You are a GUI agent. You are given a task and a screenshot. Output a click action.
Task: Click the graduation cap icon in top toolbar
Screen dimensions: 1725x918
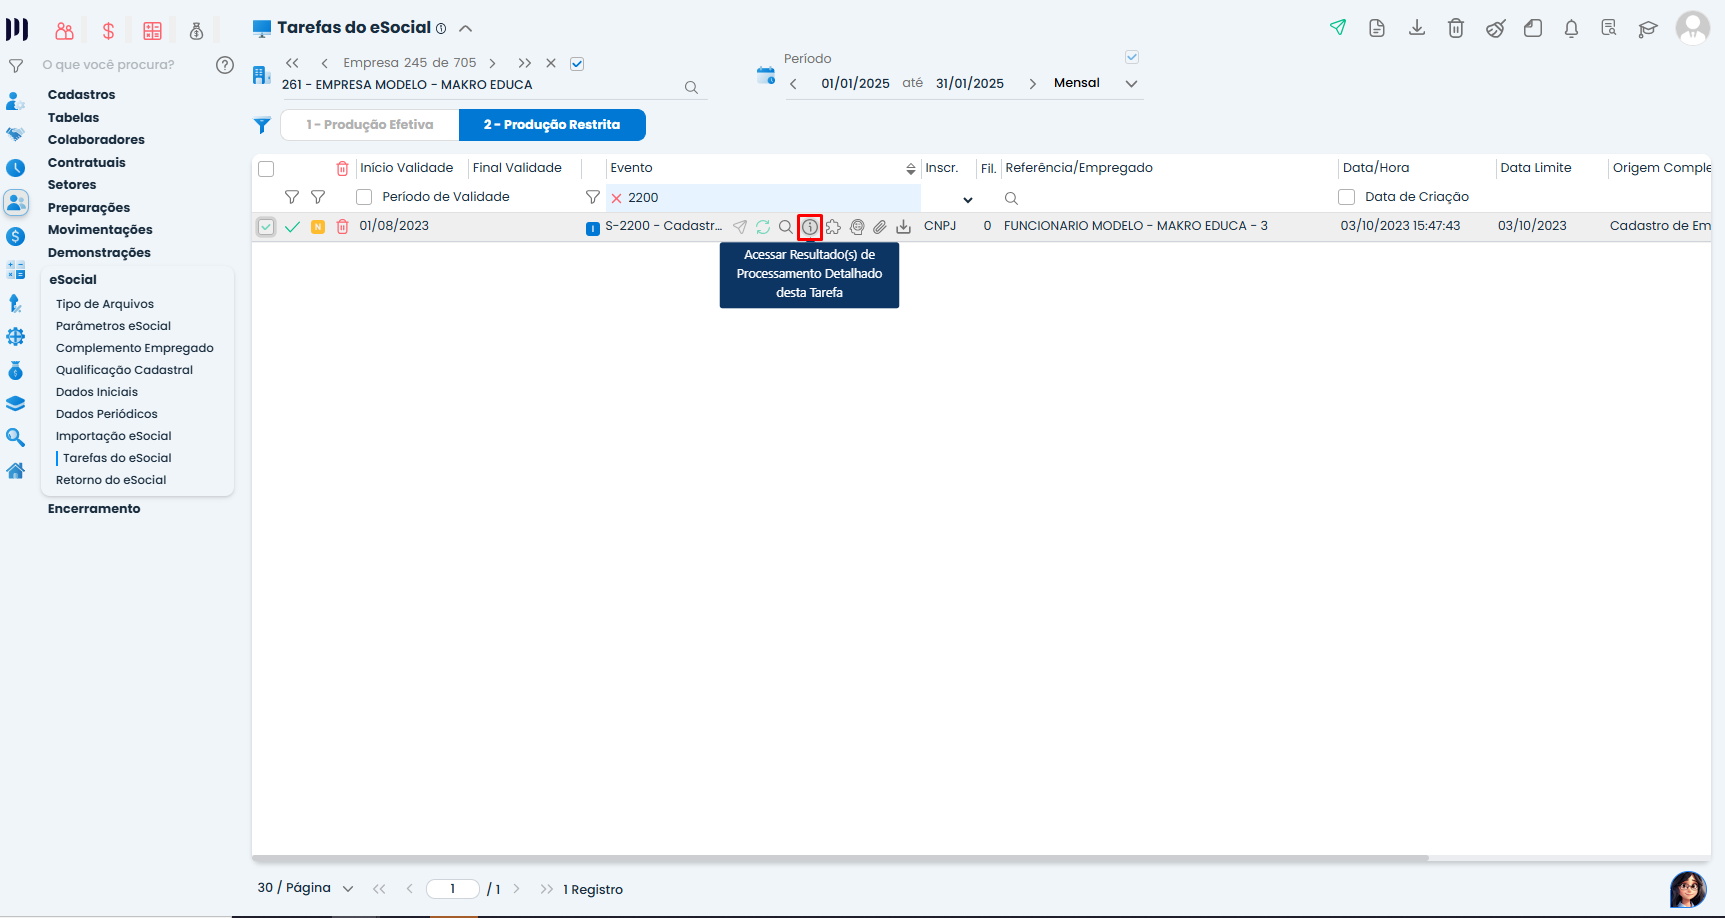pyautogui.click(x=1647, y=28)
